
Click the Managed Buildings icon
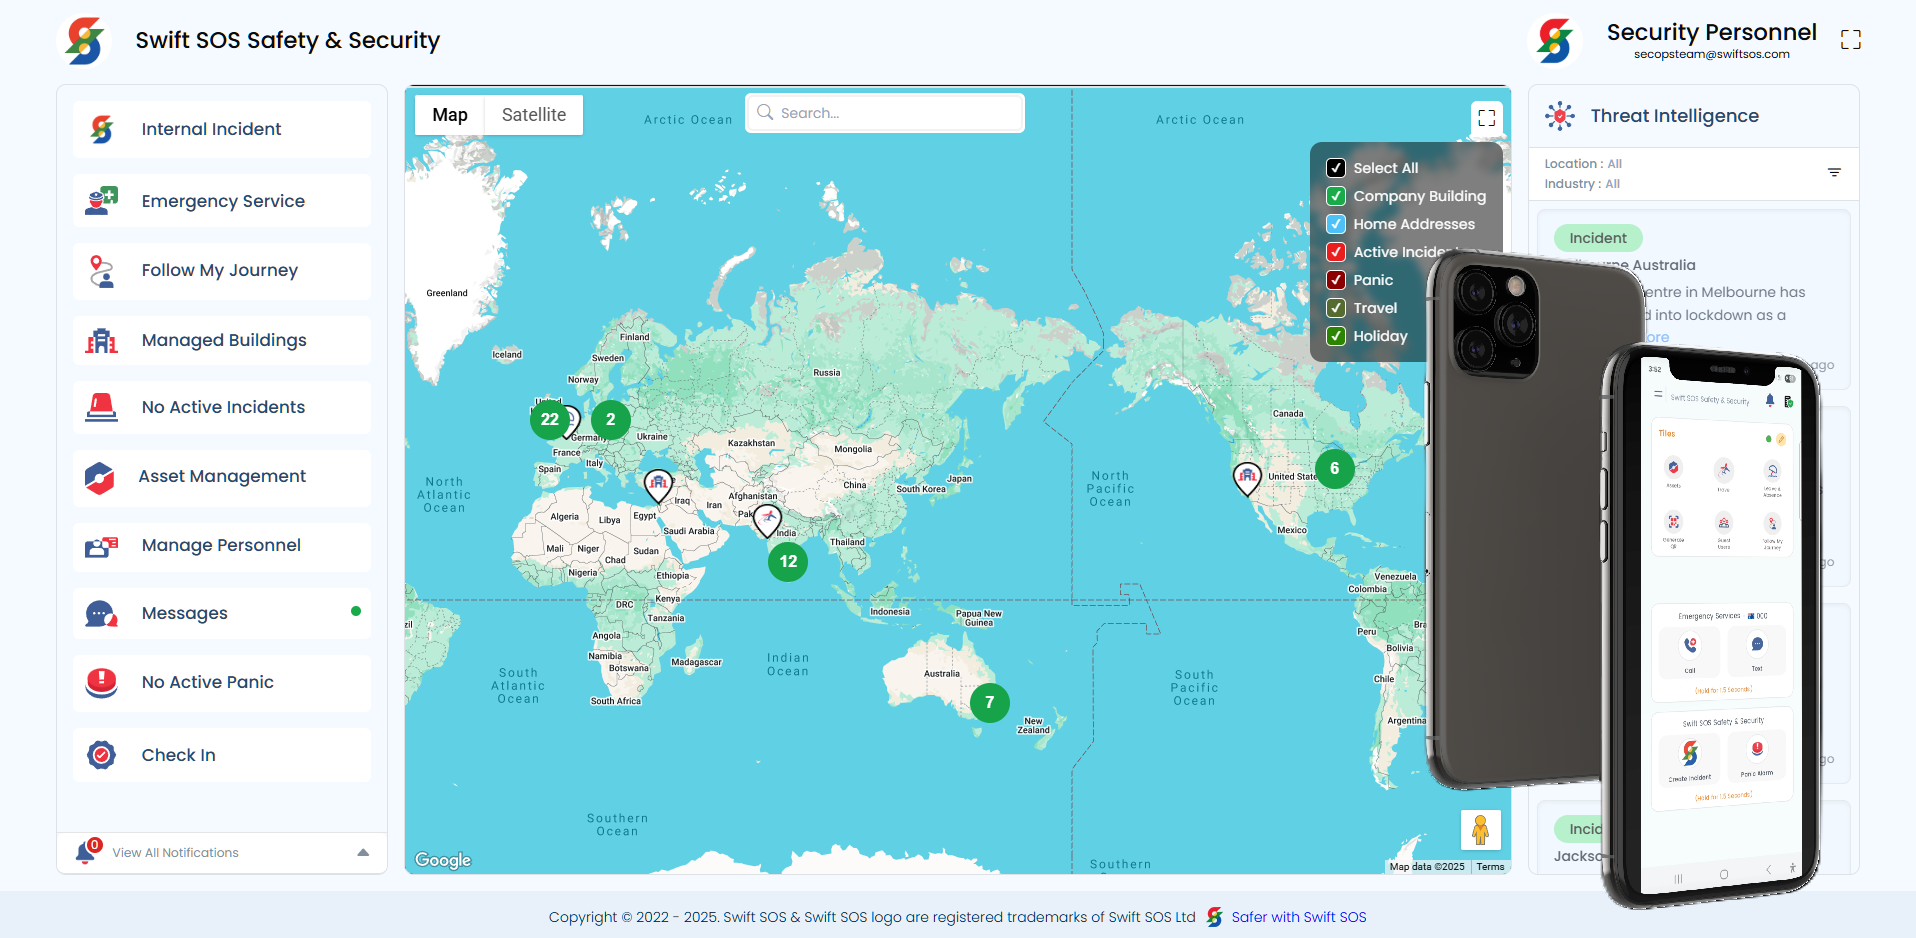pos(102,341)
